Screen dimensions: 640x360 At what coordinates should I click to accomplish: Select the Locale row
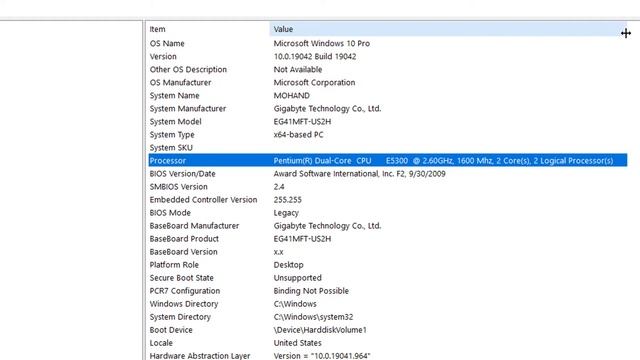[161, 344]
